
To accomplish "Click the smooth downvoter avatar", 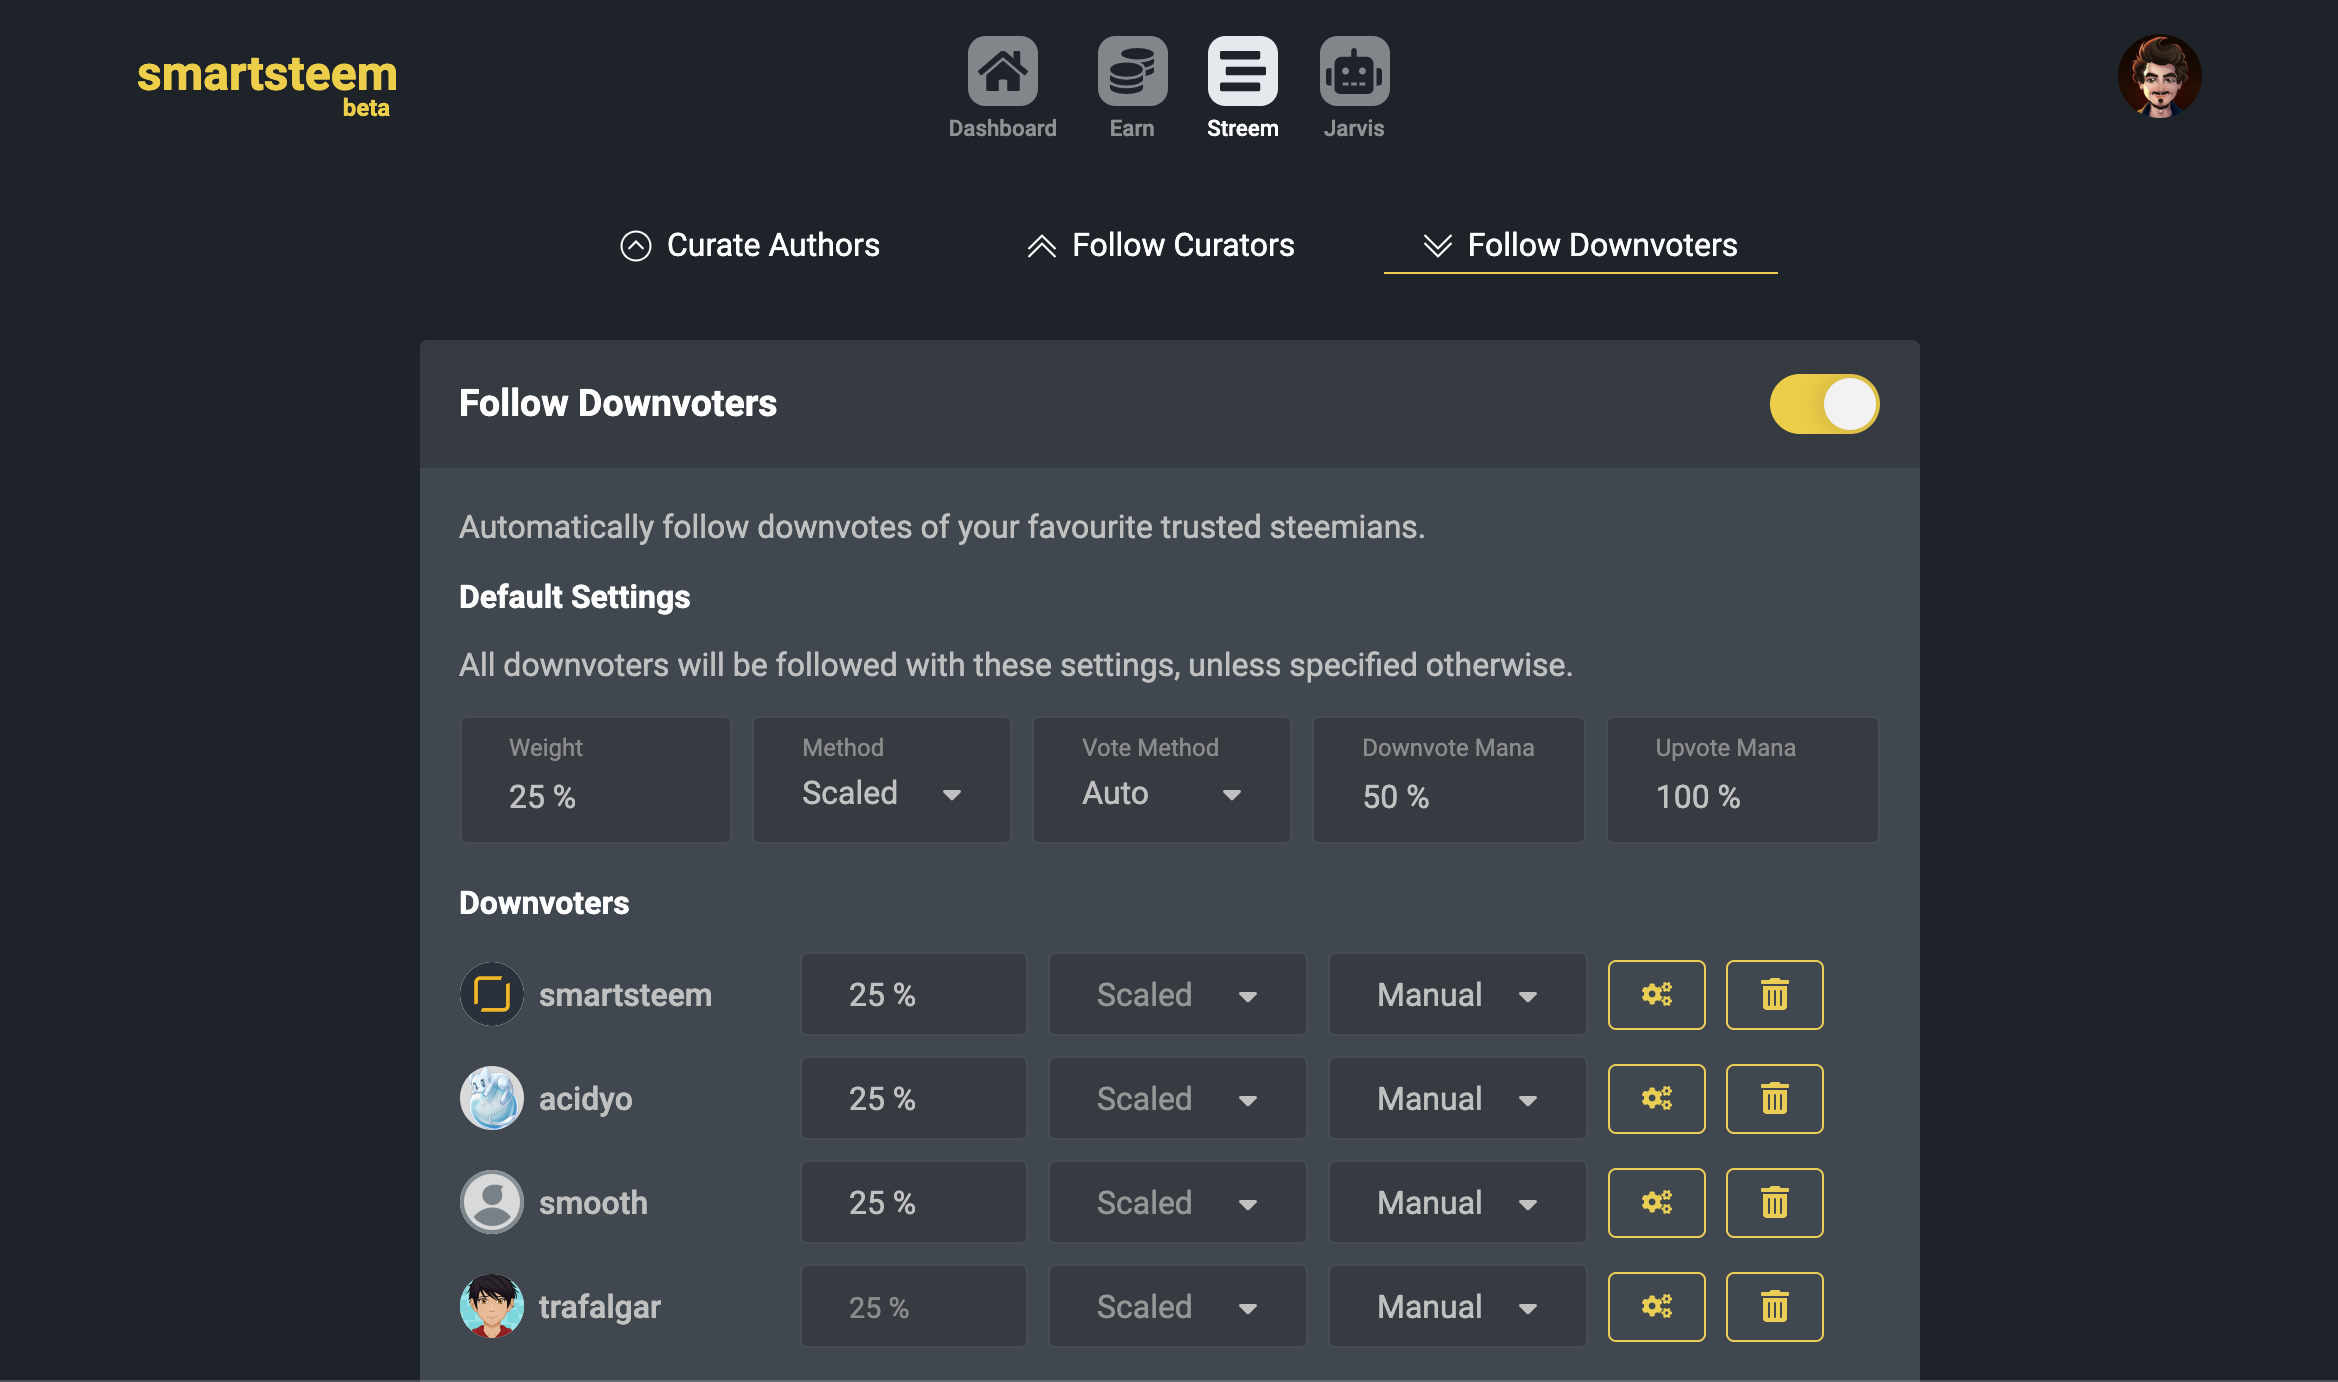I will 491,1202.
